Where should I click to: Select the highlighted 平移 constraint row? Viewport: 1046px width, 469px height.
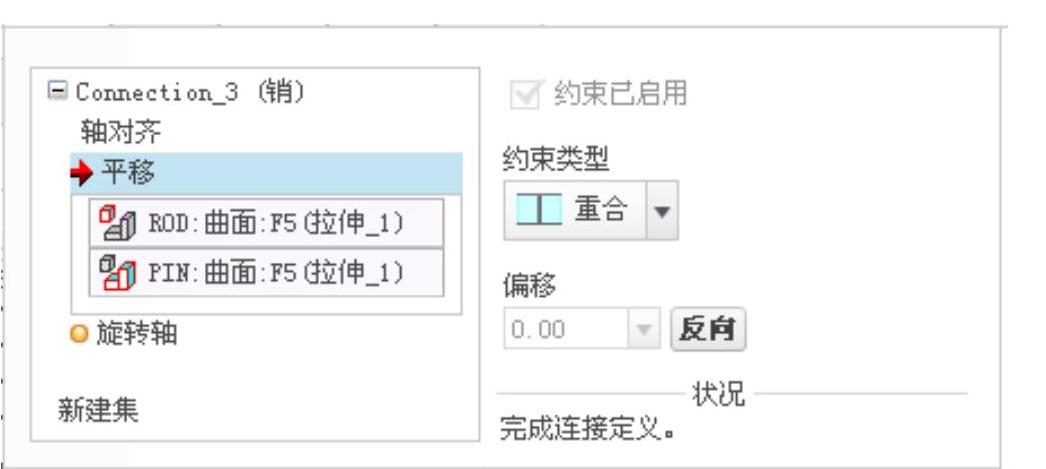click(266, 173)
